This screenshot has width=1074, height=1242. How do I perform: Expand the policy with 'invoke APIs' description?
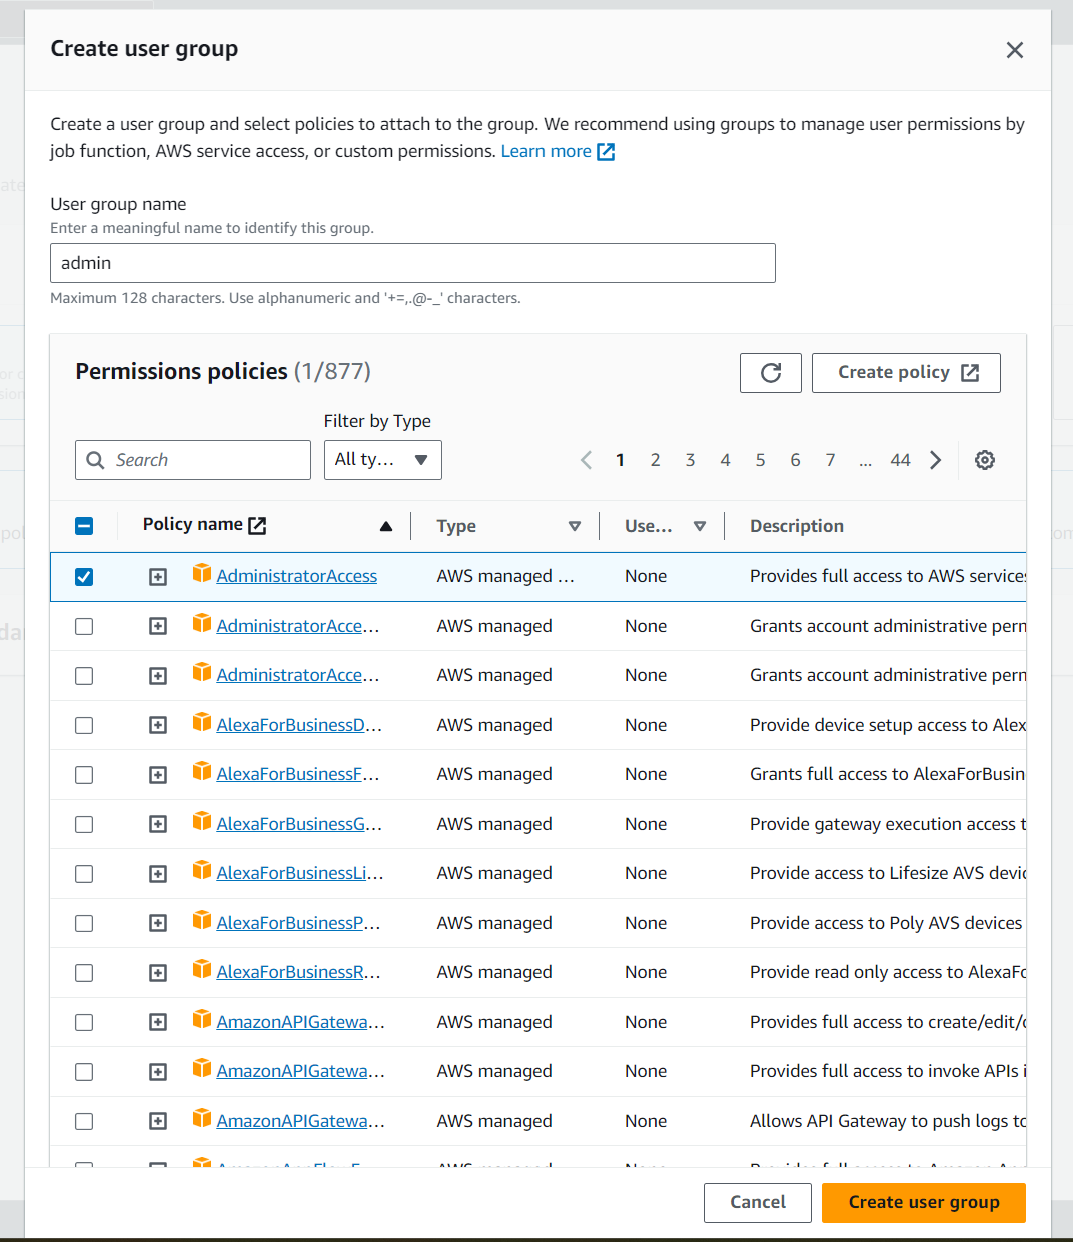pyautogui.click(x=158, y=1072)
